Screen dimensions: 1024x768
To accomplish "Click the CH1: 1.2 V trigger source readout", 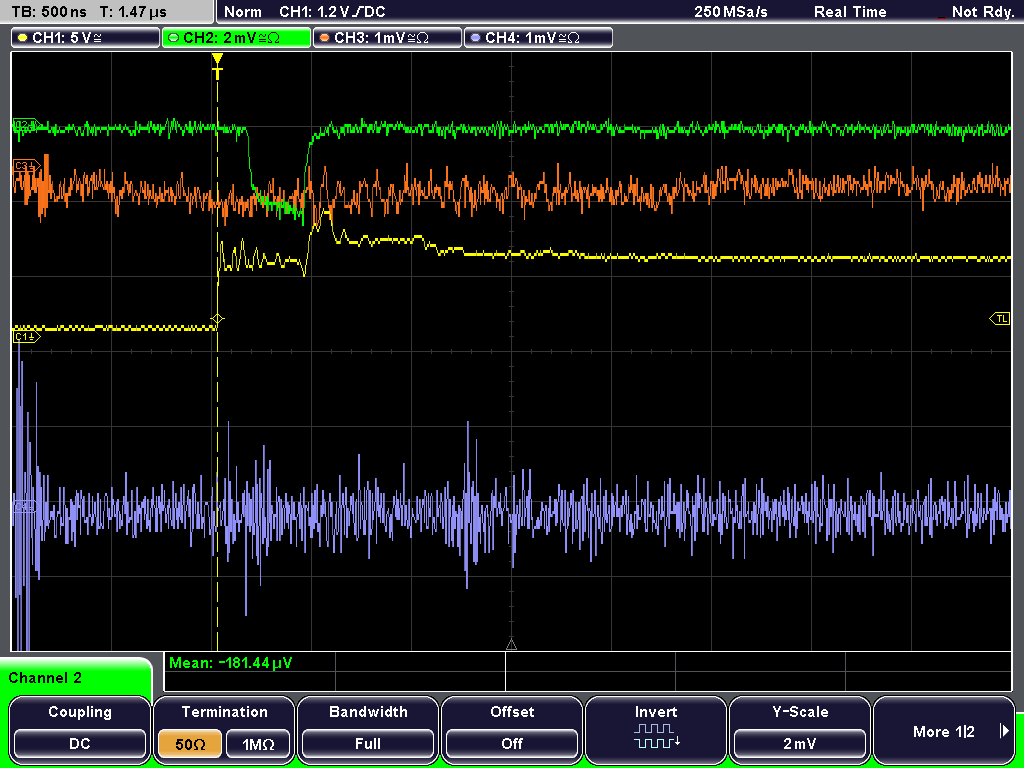I will [332, 12].
